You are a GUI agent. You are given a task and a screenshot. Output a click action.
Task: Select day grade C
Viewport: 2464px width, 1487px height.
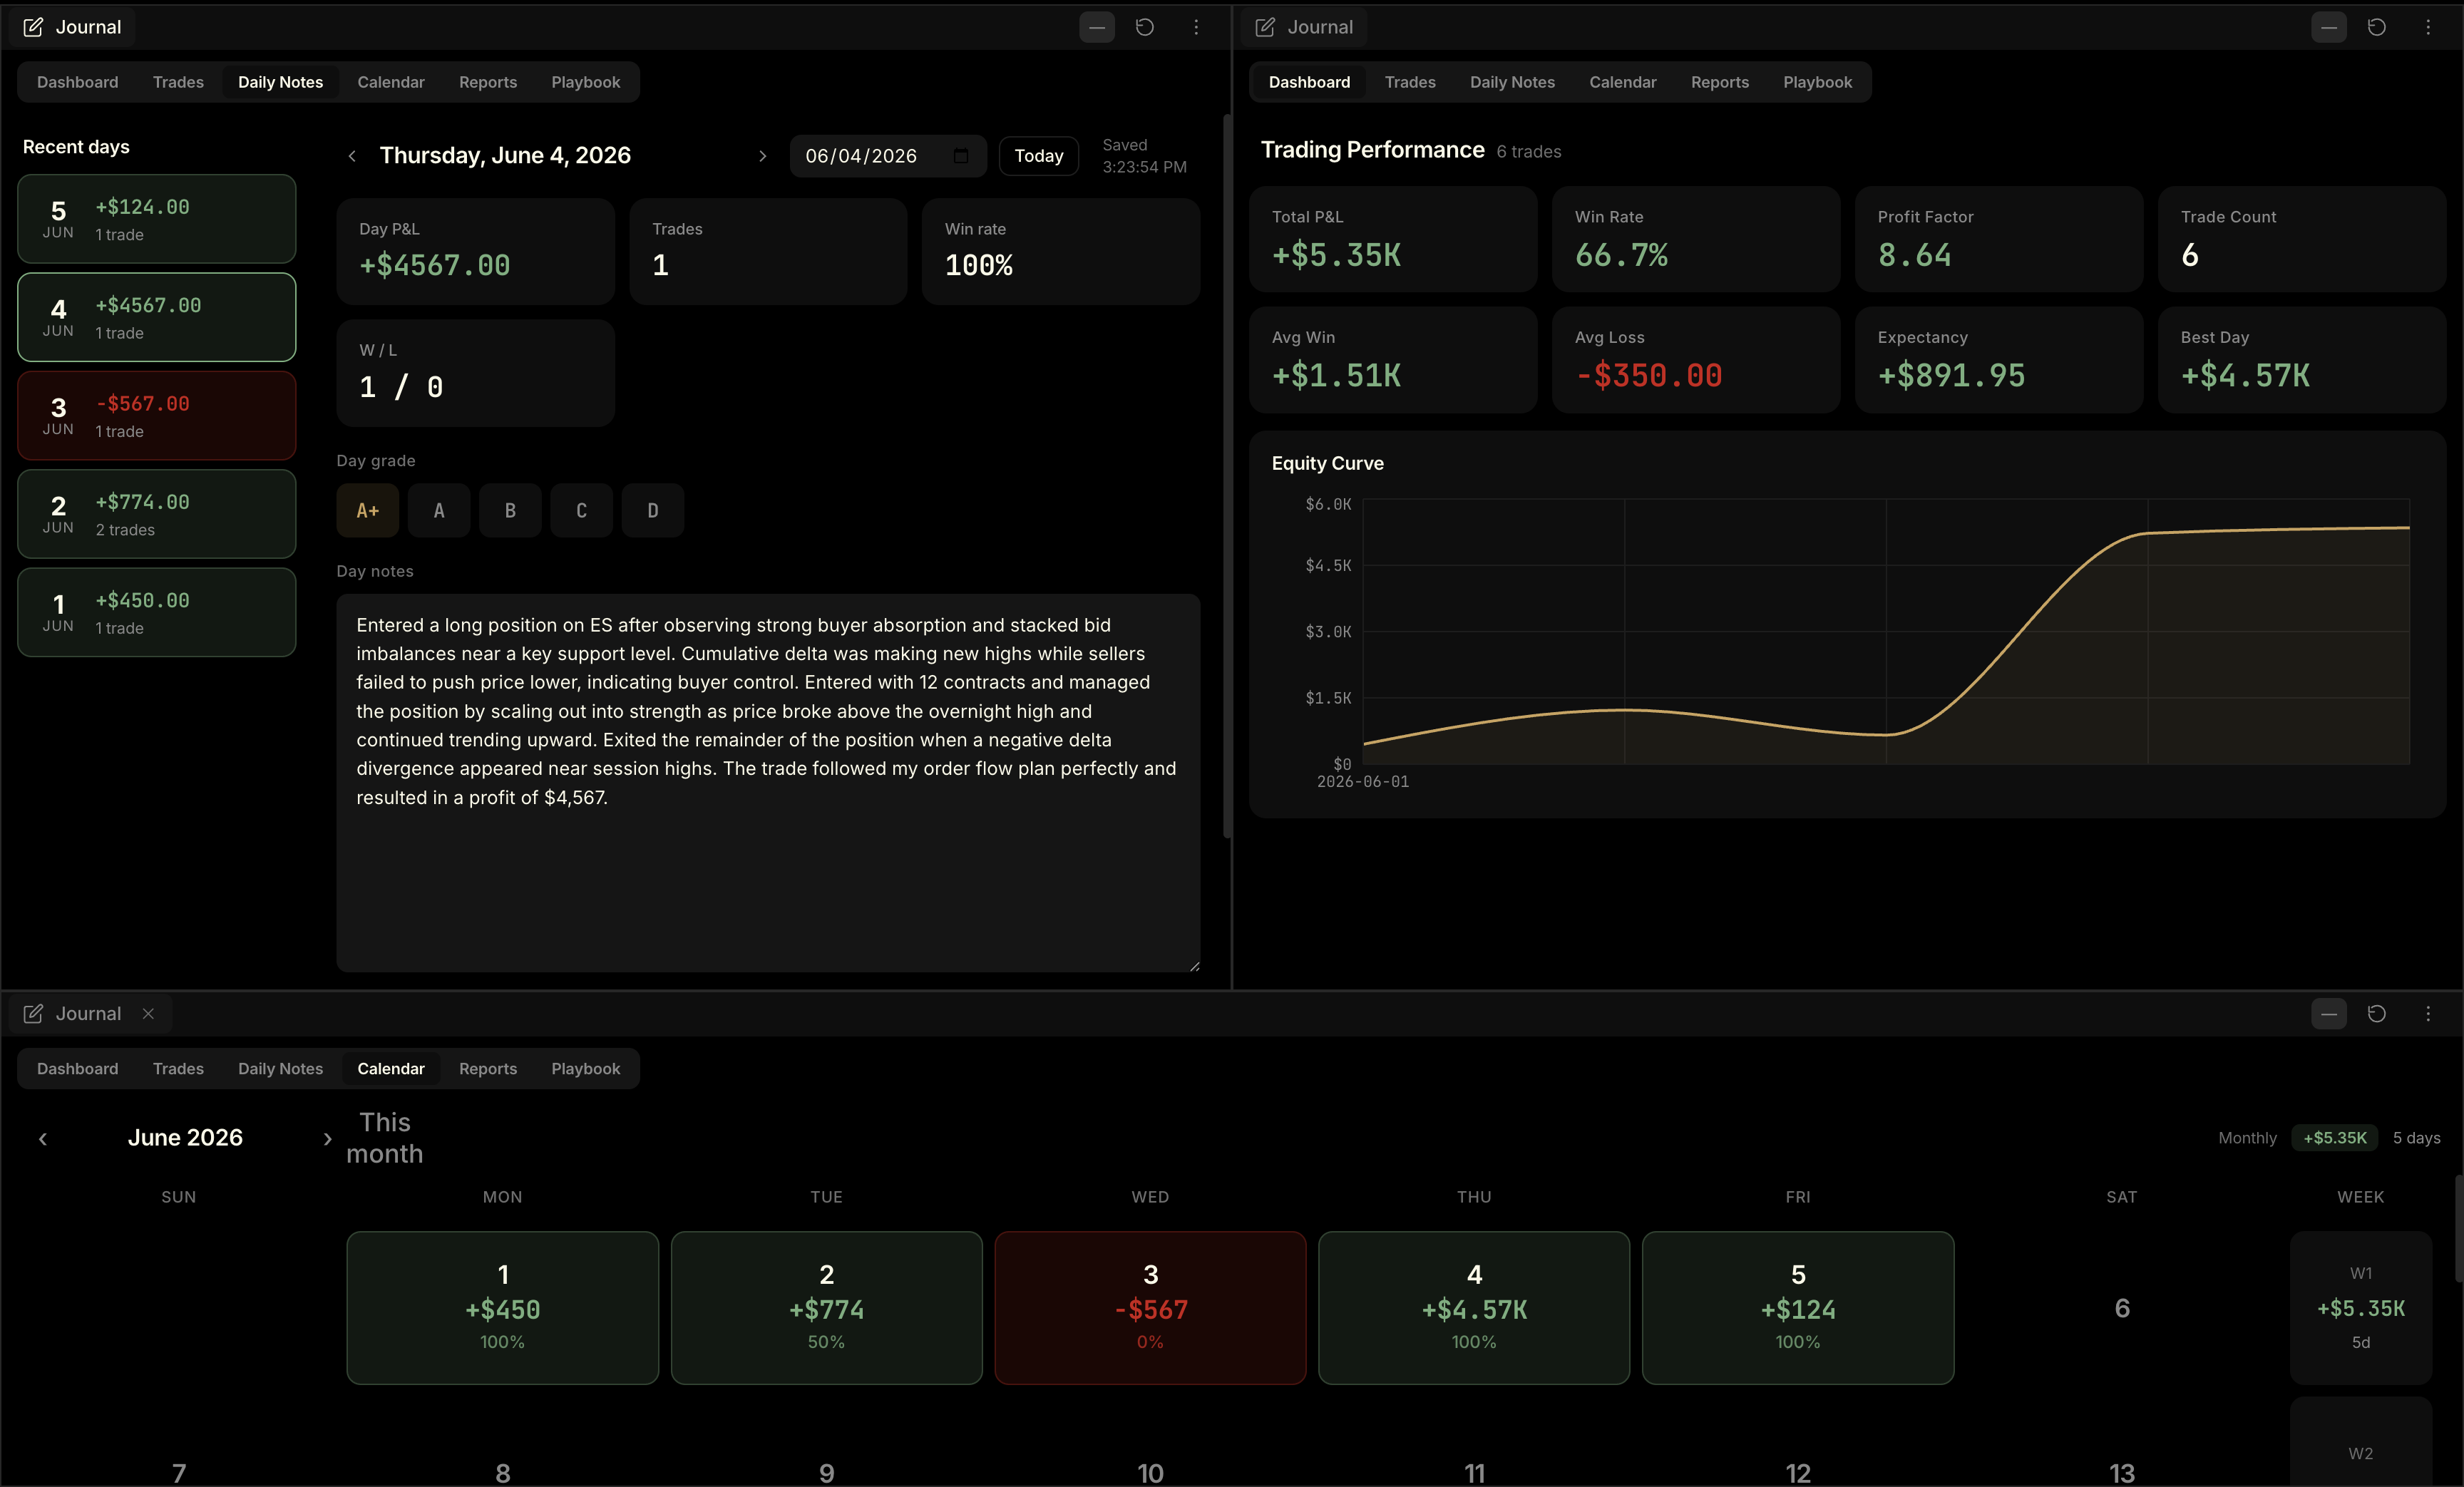(581, 511)
